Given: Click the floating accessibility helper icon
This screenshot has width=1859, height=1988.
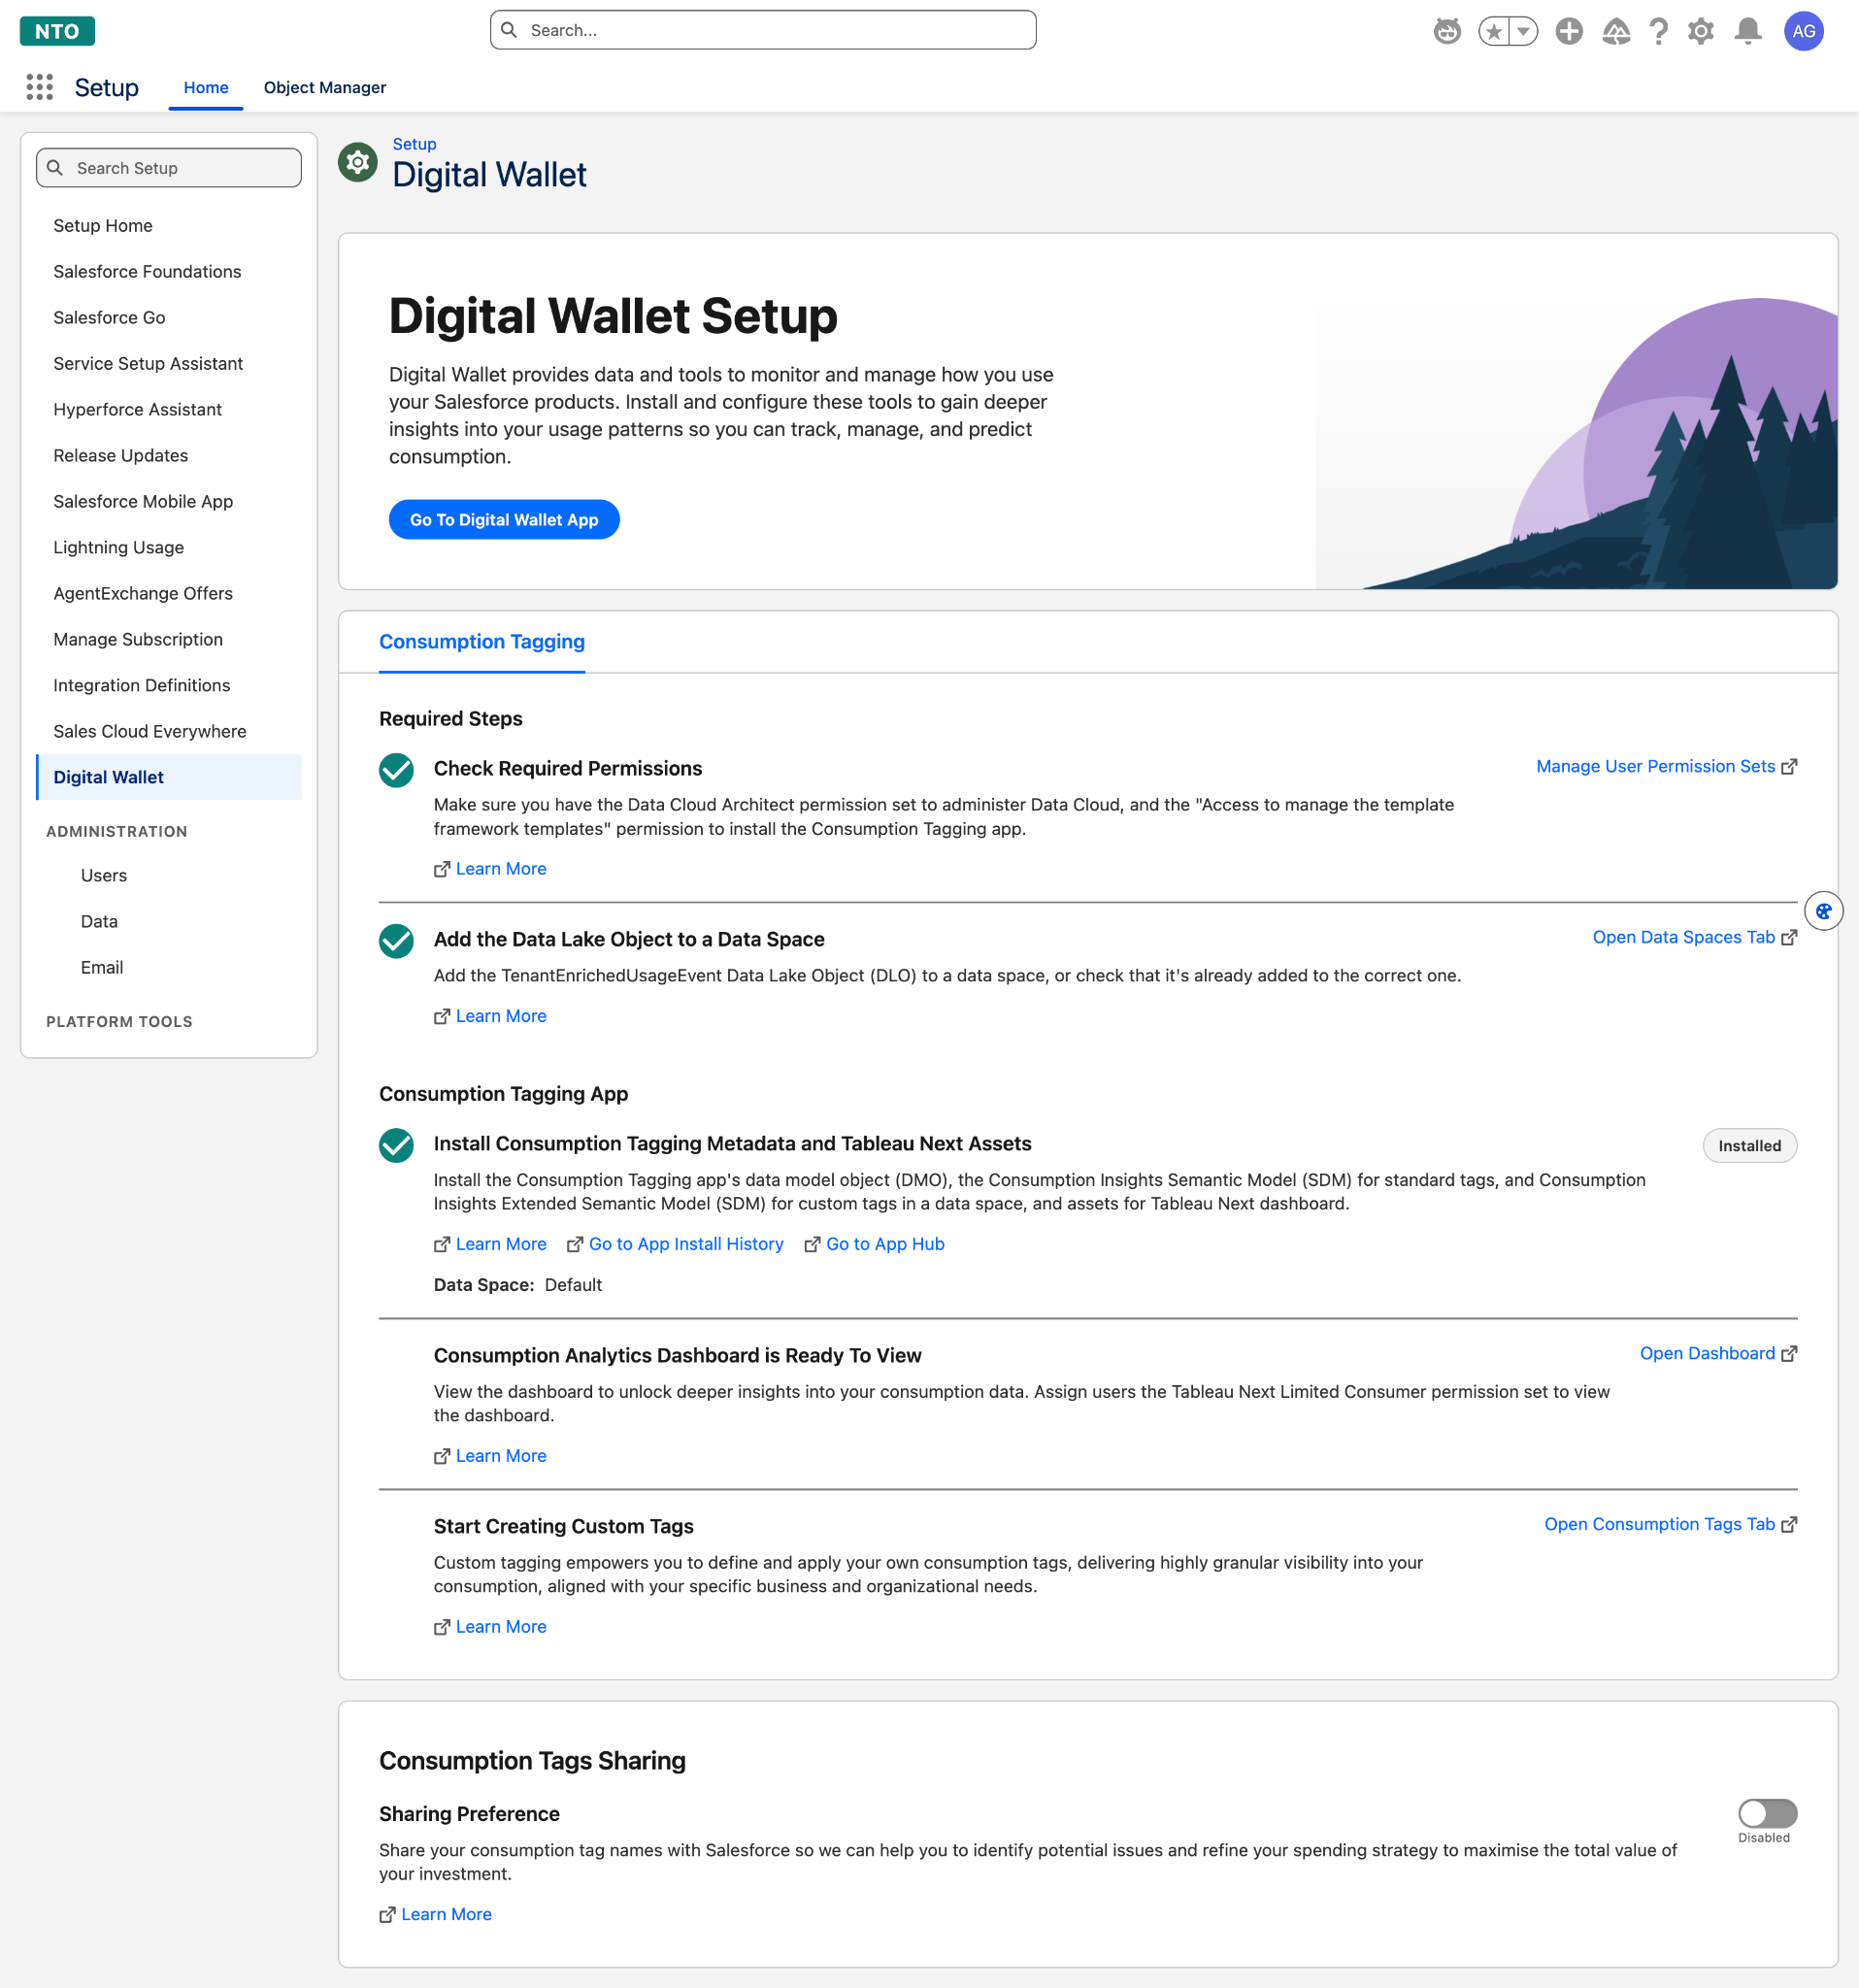Looking at the screenshot, I should 1824,911.
